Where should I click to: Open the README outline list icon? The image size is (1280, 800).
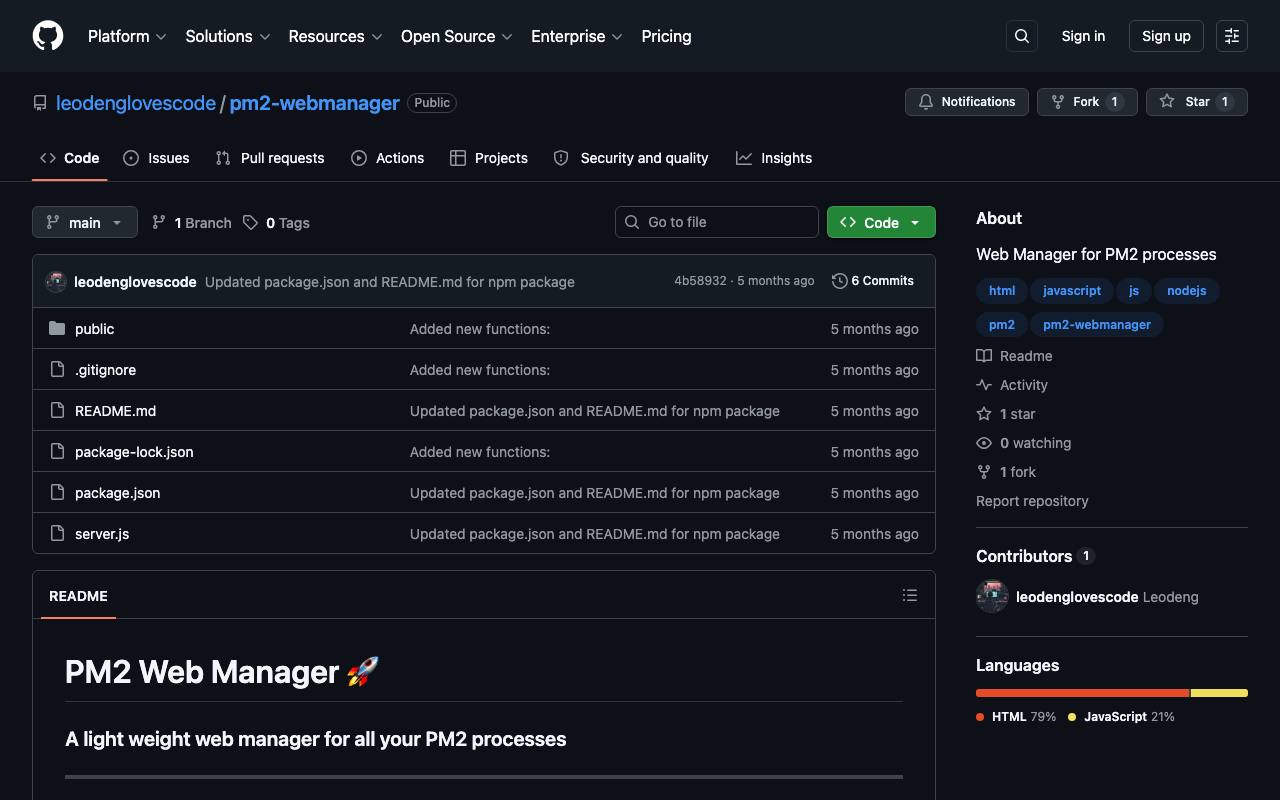pos(910,595)
